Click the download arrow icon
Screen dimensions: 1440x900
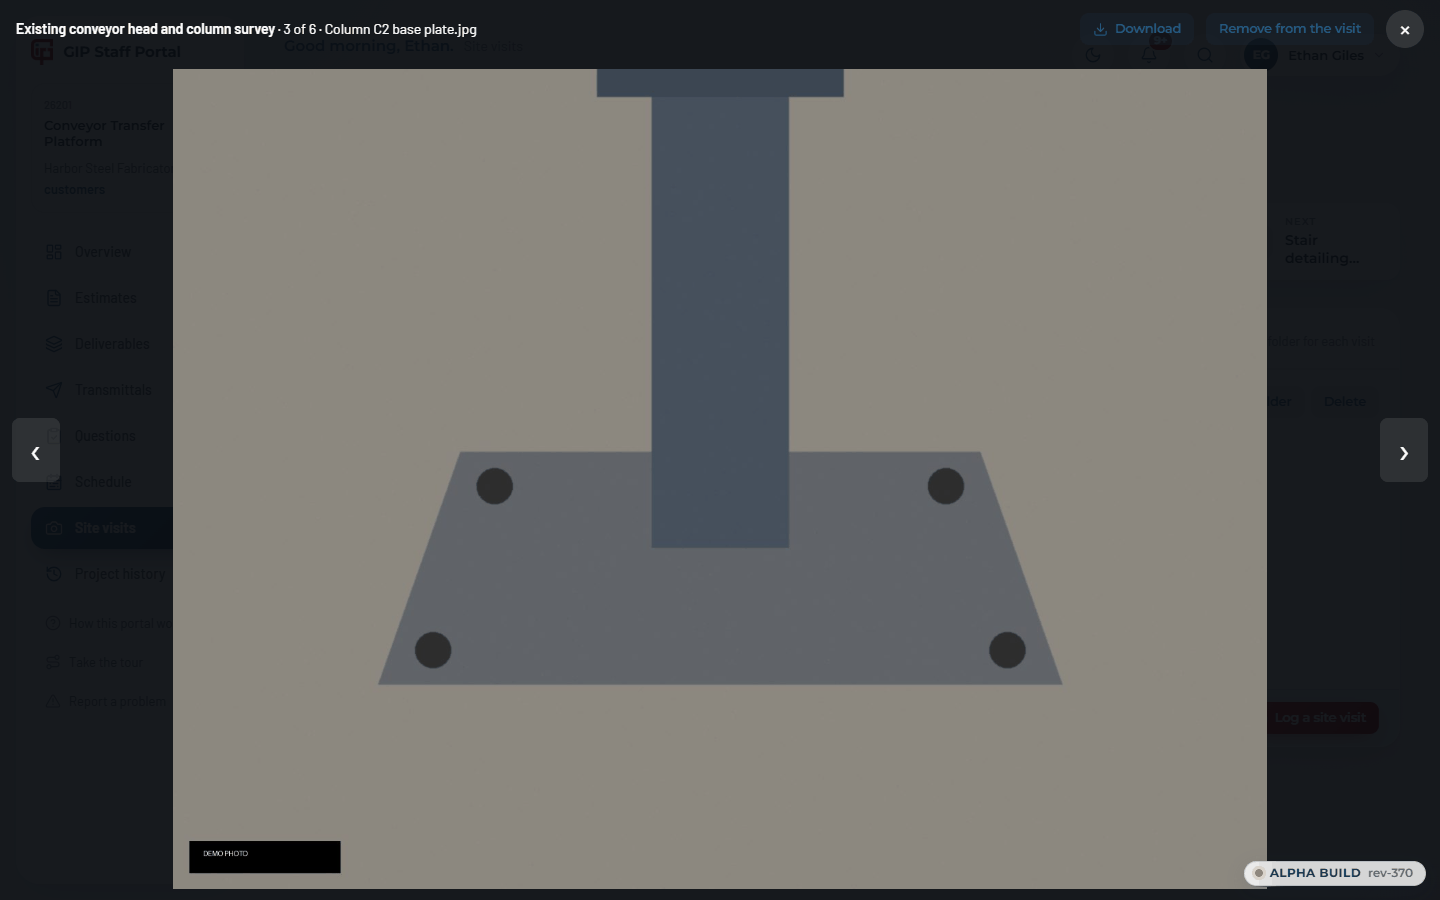pos(1100,29)
